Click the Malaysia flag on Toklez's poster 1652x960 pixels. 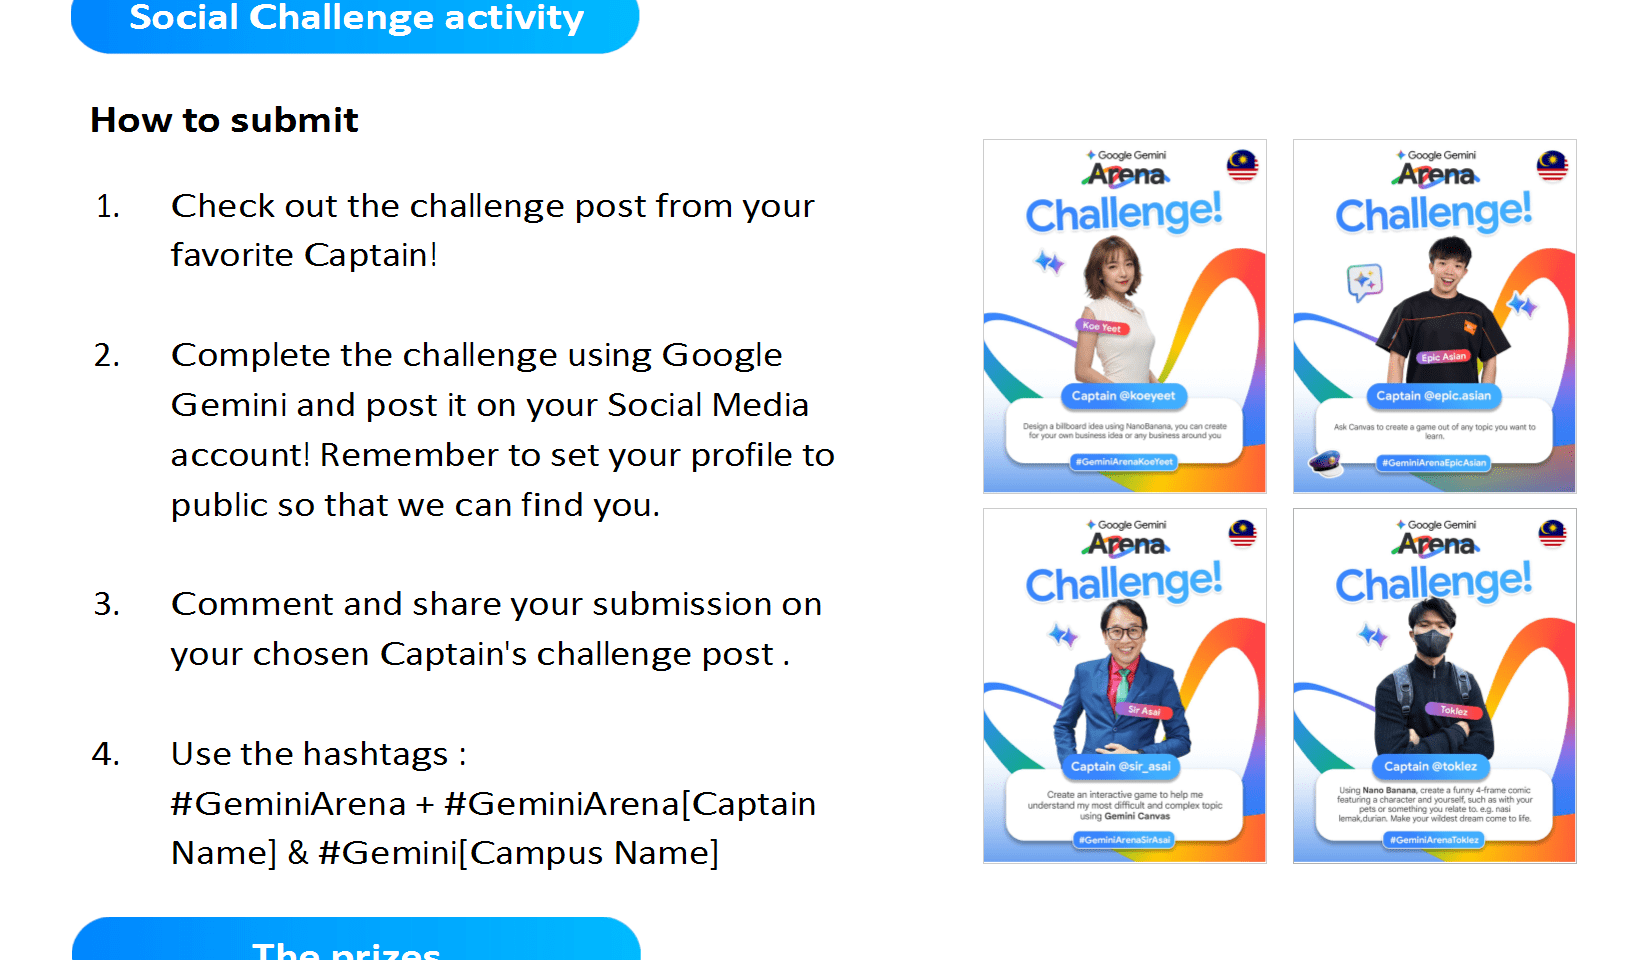click(x=1552, y=534)
